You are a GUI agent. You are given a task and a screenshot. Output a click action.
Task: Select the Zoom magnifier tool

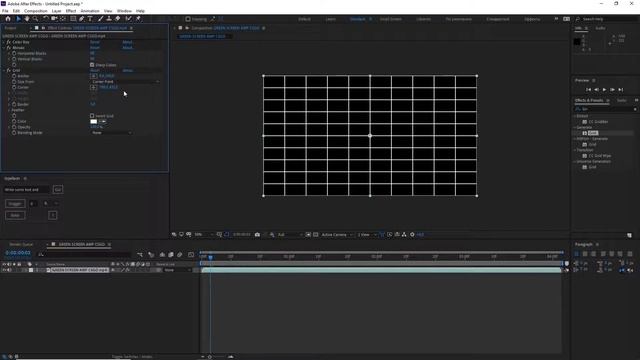click(36, 19)
